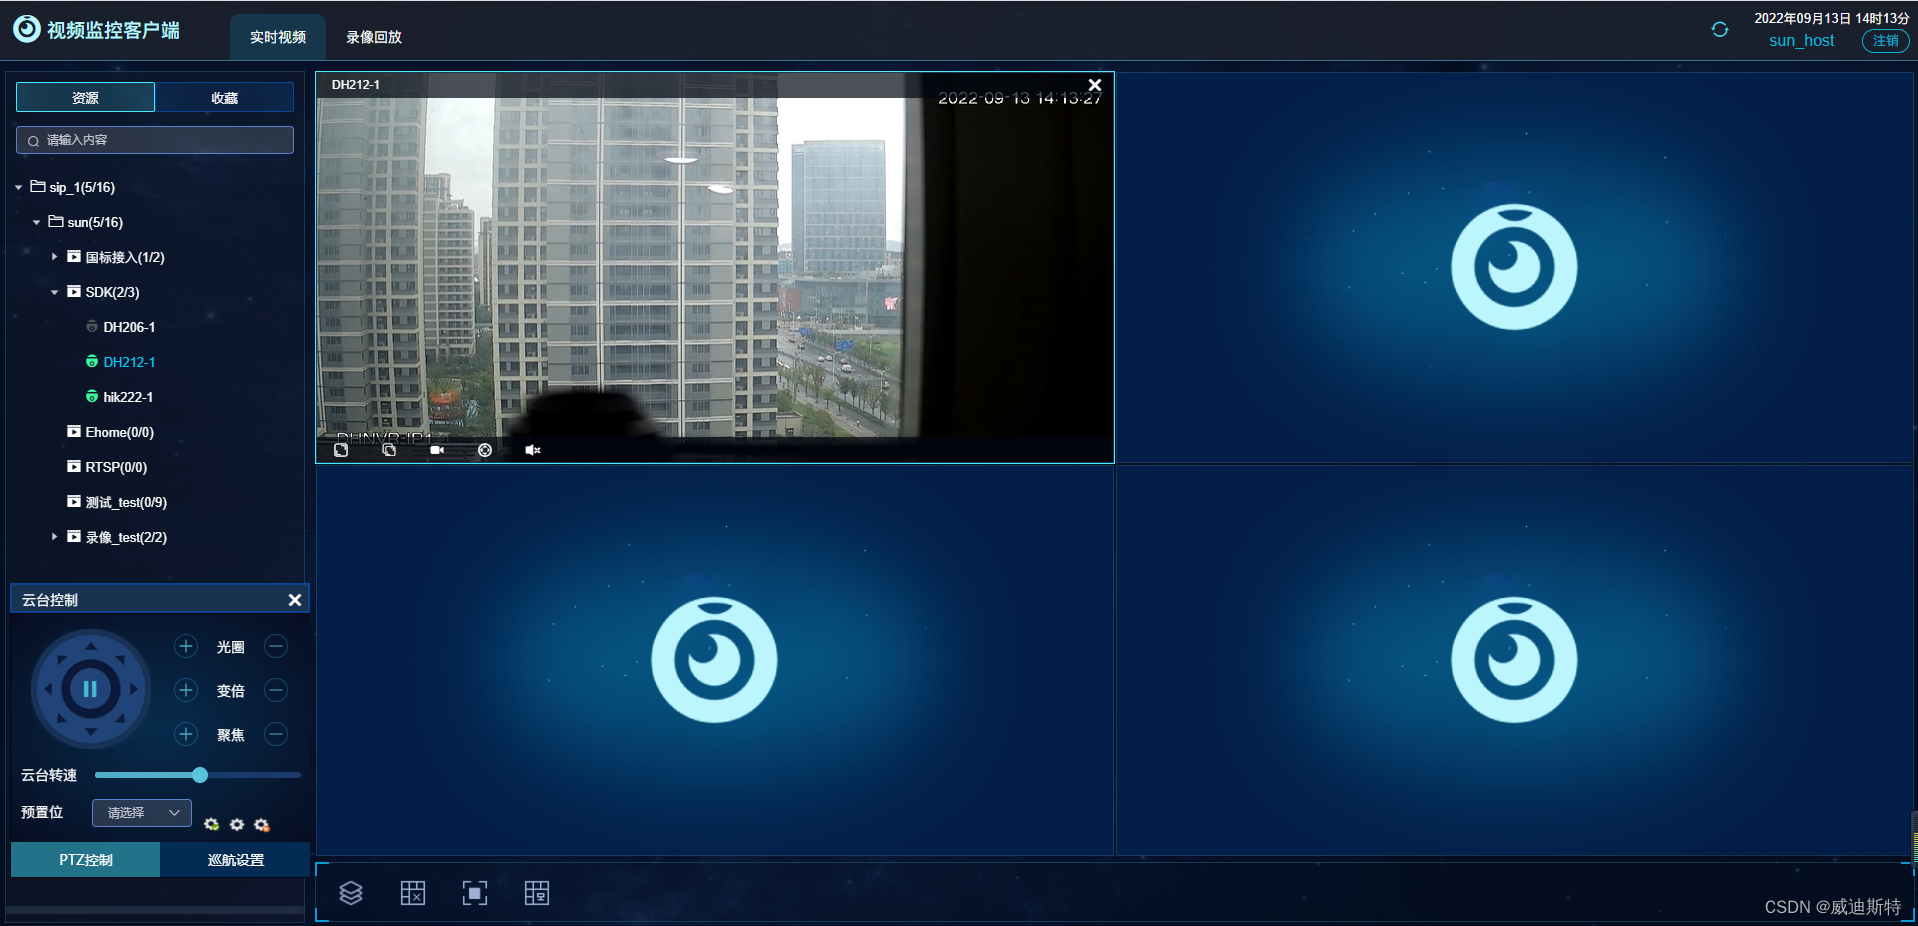1918x926 pixels.
Task: Expand the 国标接入(1/2) group
Action: pyautogui.click(x=55, y=257)
